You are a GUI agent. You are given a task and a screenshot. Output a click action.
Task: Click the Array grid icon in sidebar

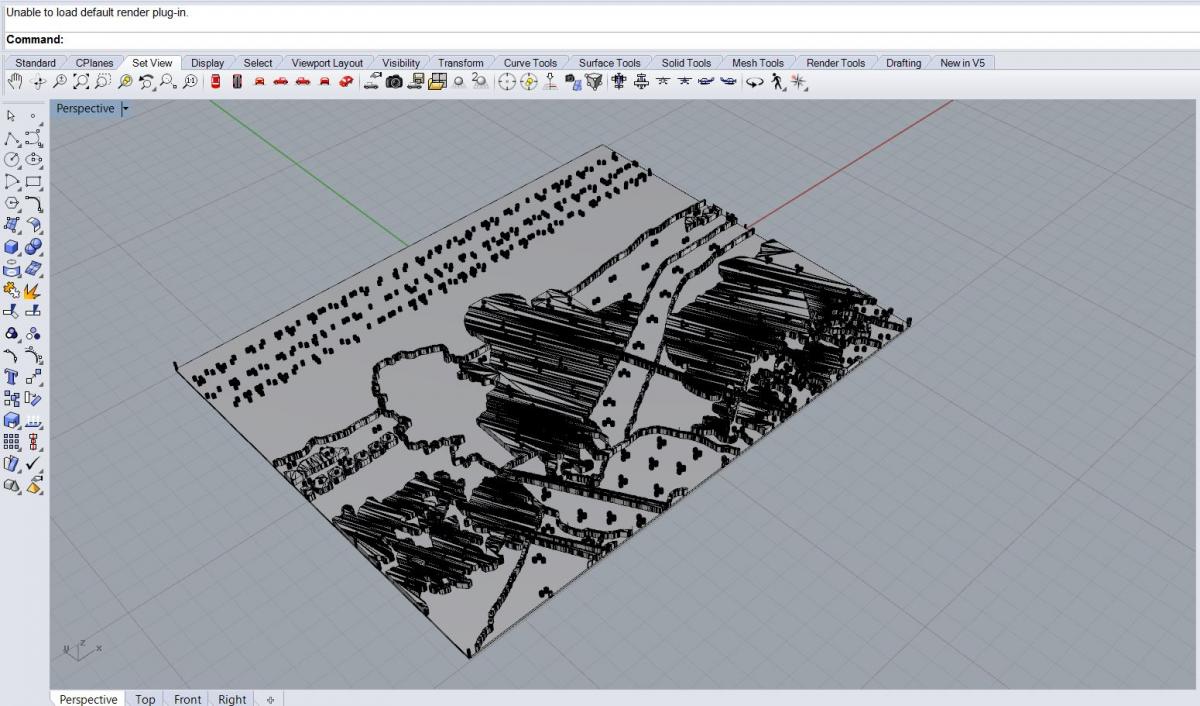(12, 442)
